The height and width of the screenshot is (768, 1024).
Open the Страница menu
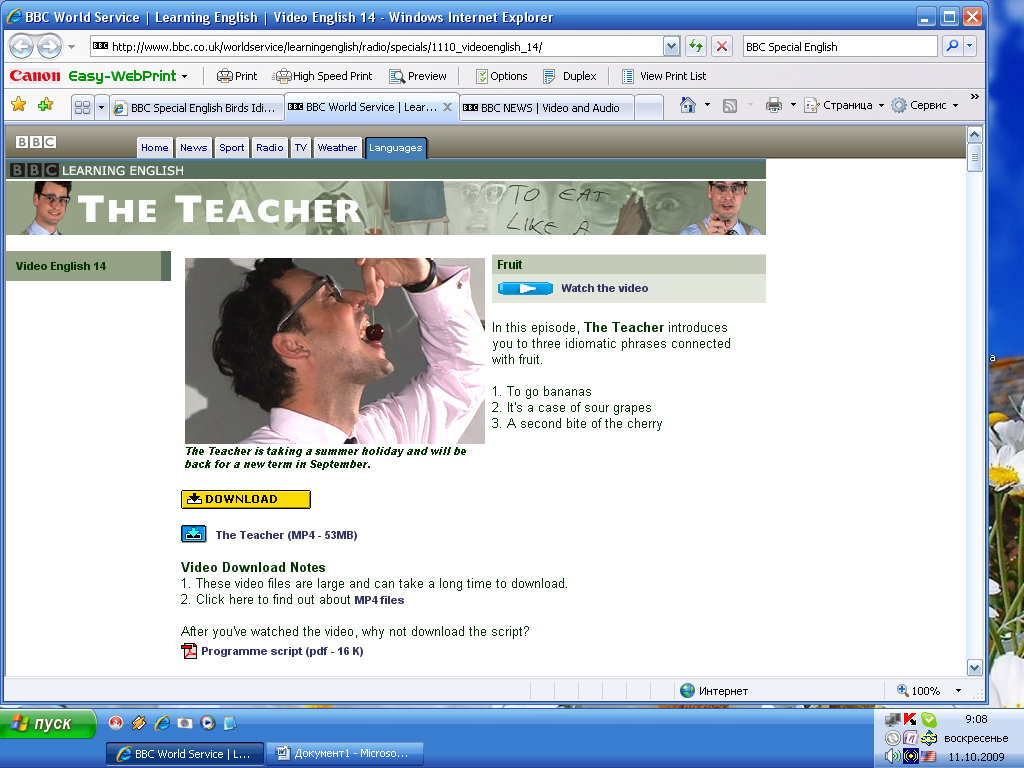(x=844, y=104)
